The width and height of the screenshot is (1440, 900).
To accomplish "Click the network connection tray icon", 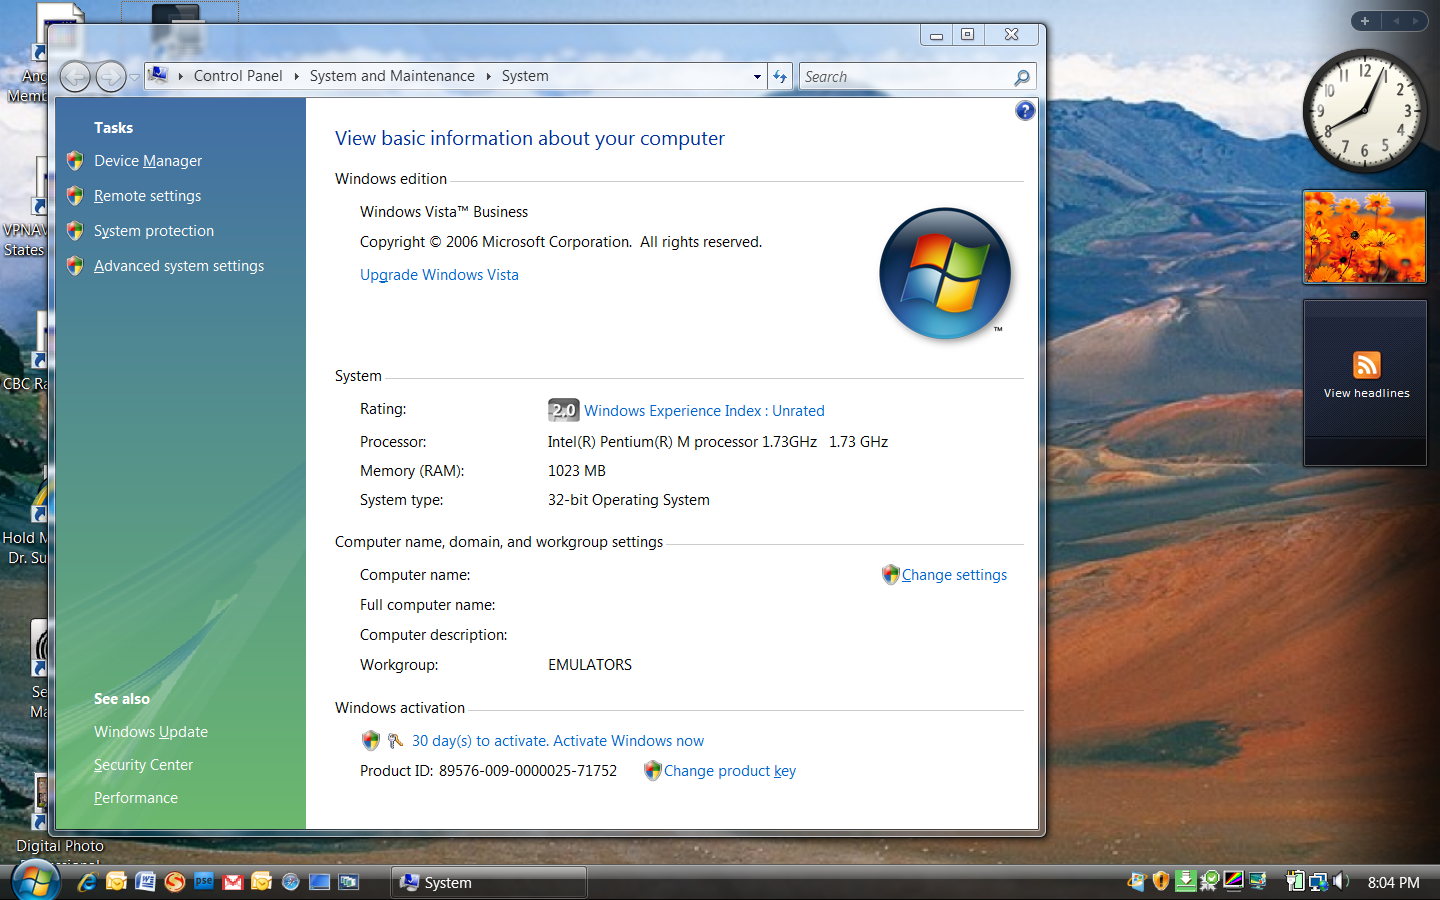I will tap(1318, 882).
